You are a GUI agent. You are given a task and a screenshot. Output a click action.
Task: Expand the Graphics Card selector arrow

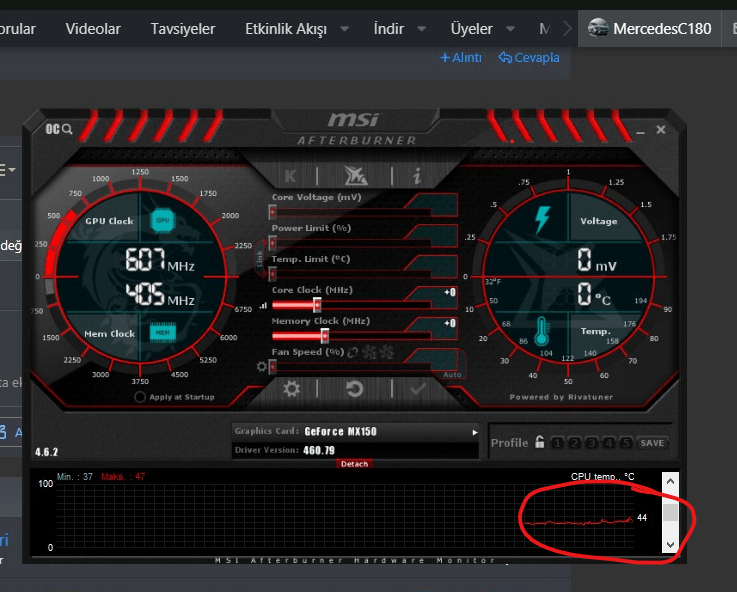coord(475,432)
